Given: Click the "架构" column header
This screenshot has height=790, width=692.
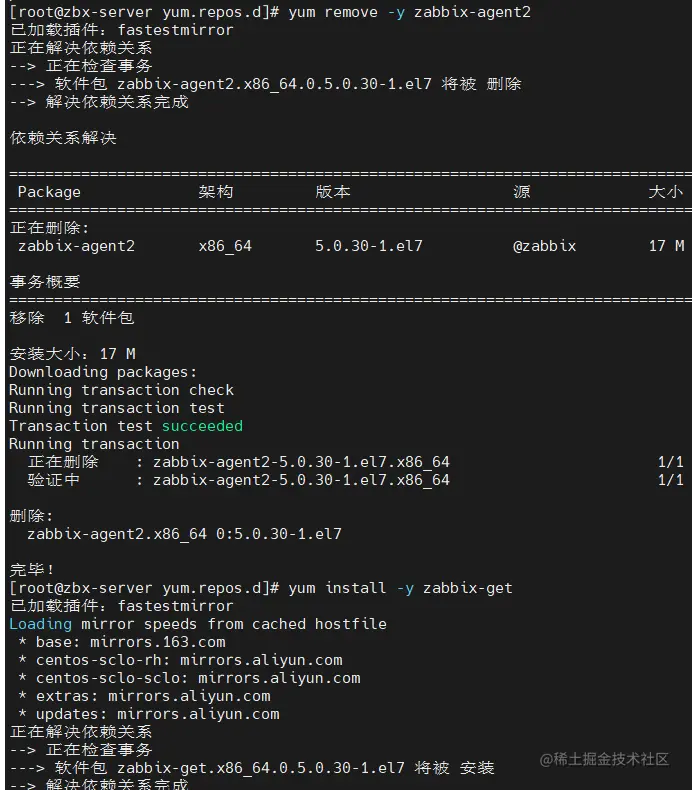Looking at the screenshot, I should (215, 192).
